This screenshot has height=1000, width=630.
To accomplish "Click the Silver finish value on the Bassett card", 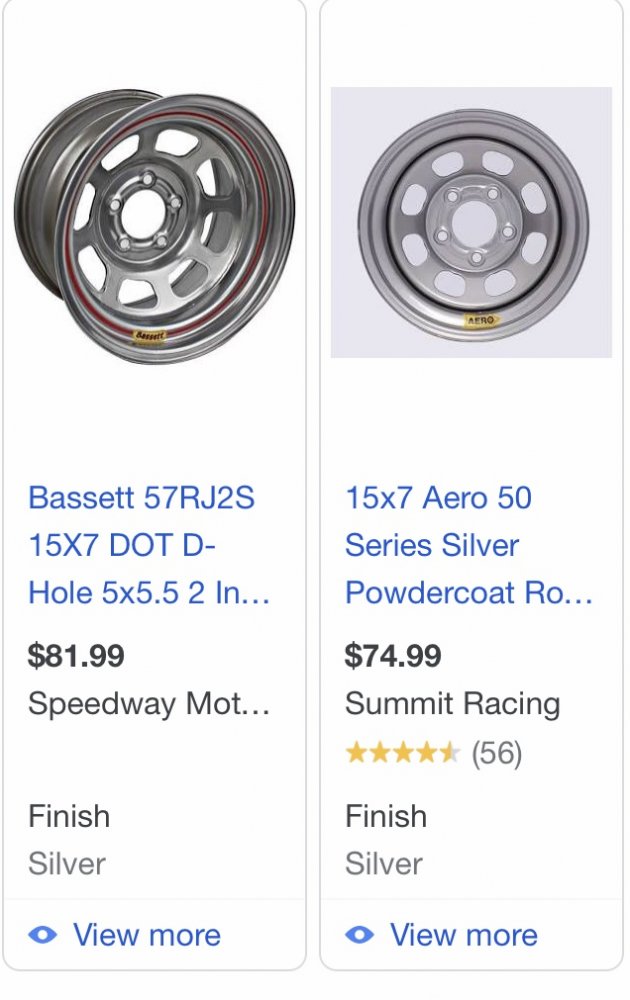I will tap(67, 864).
